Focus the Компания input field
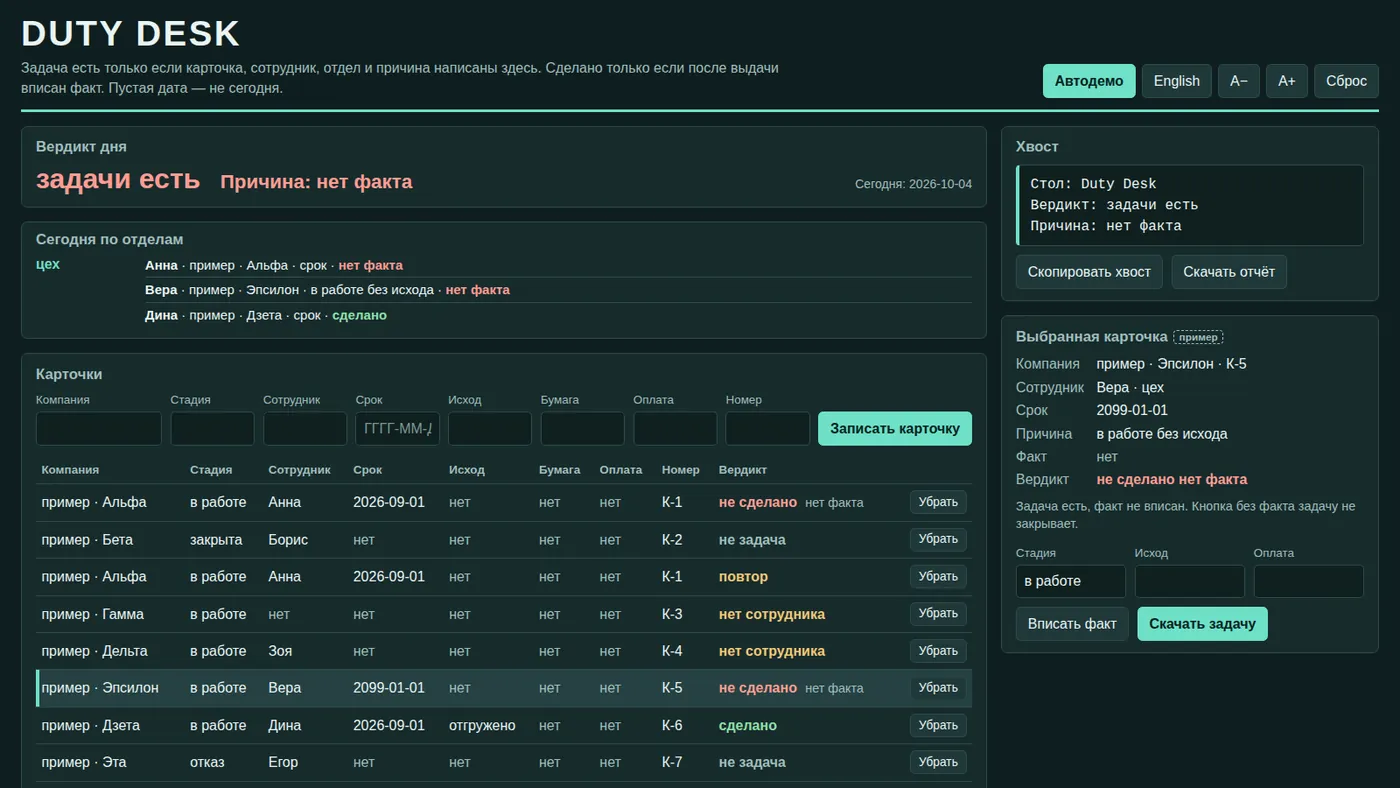This screenshot has height=788, width=1400. pos(99,428)
